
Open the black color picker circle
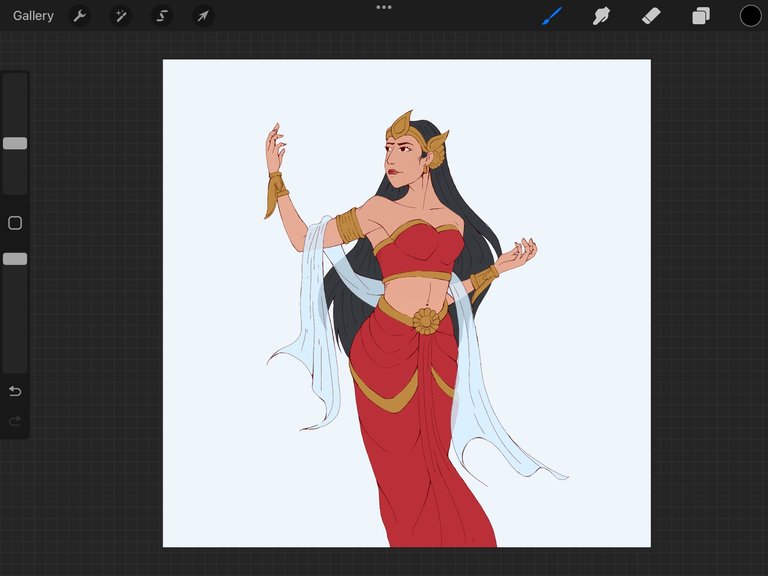point(750,16)
